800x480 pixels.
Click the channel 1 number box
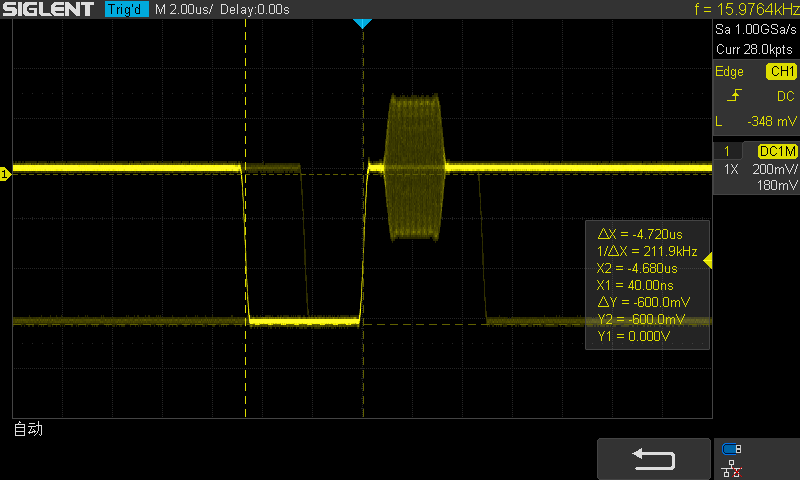(x=727, y=151)
